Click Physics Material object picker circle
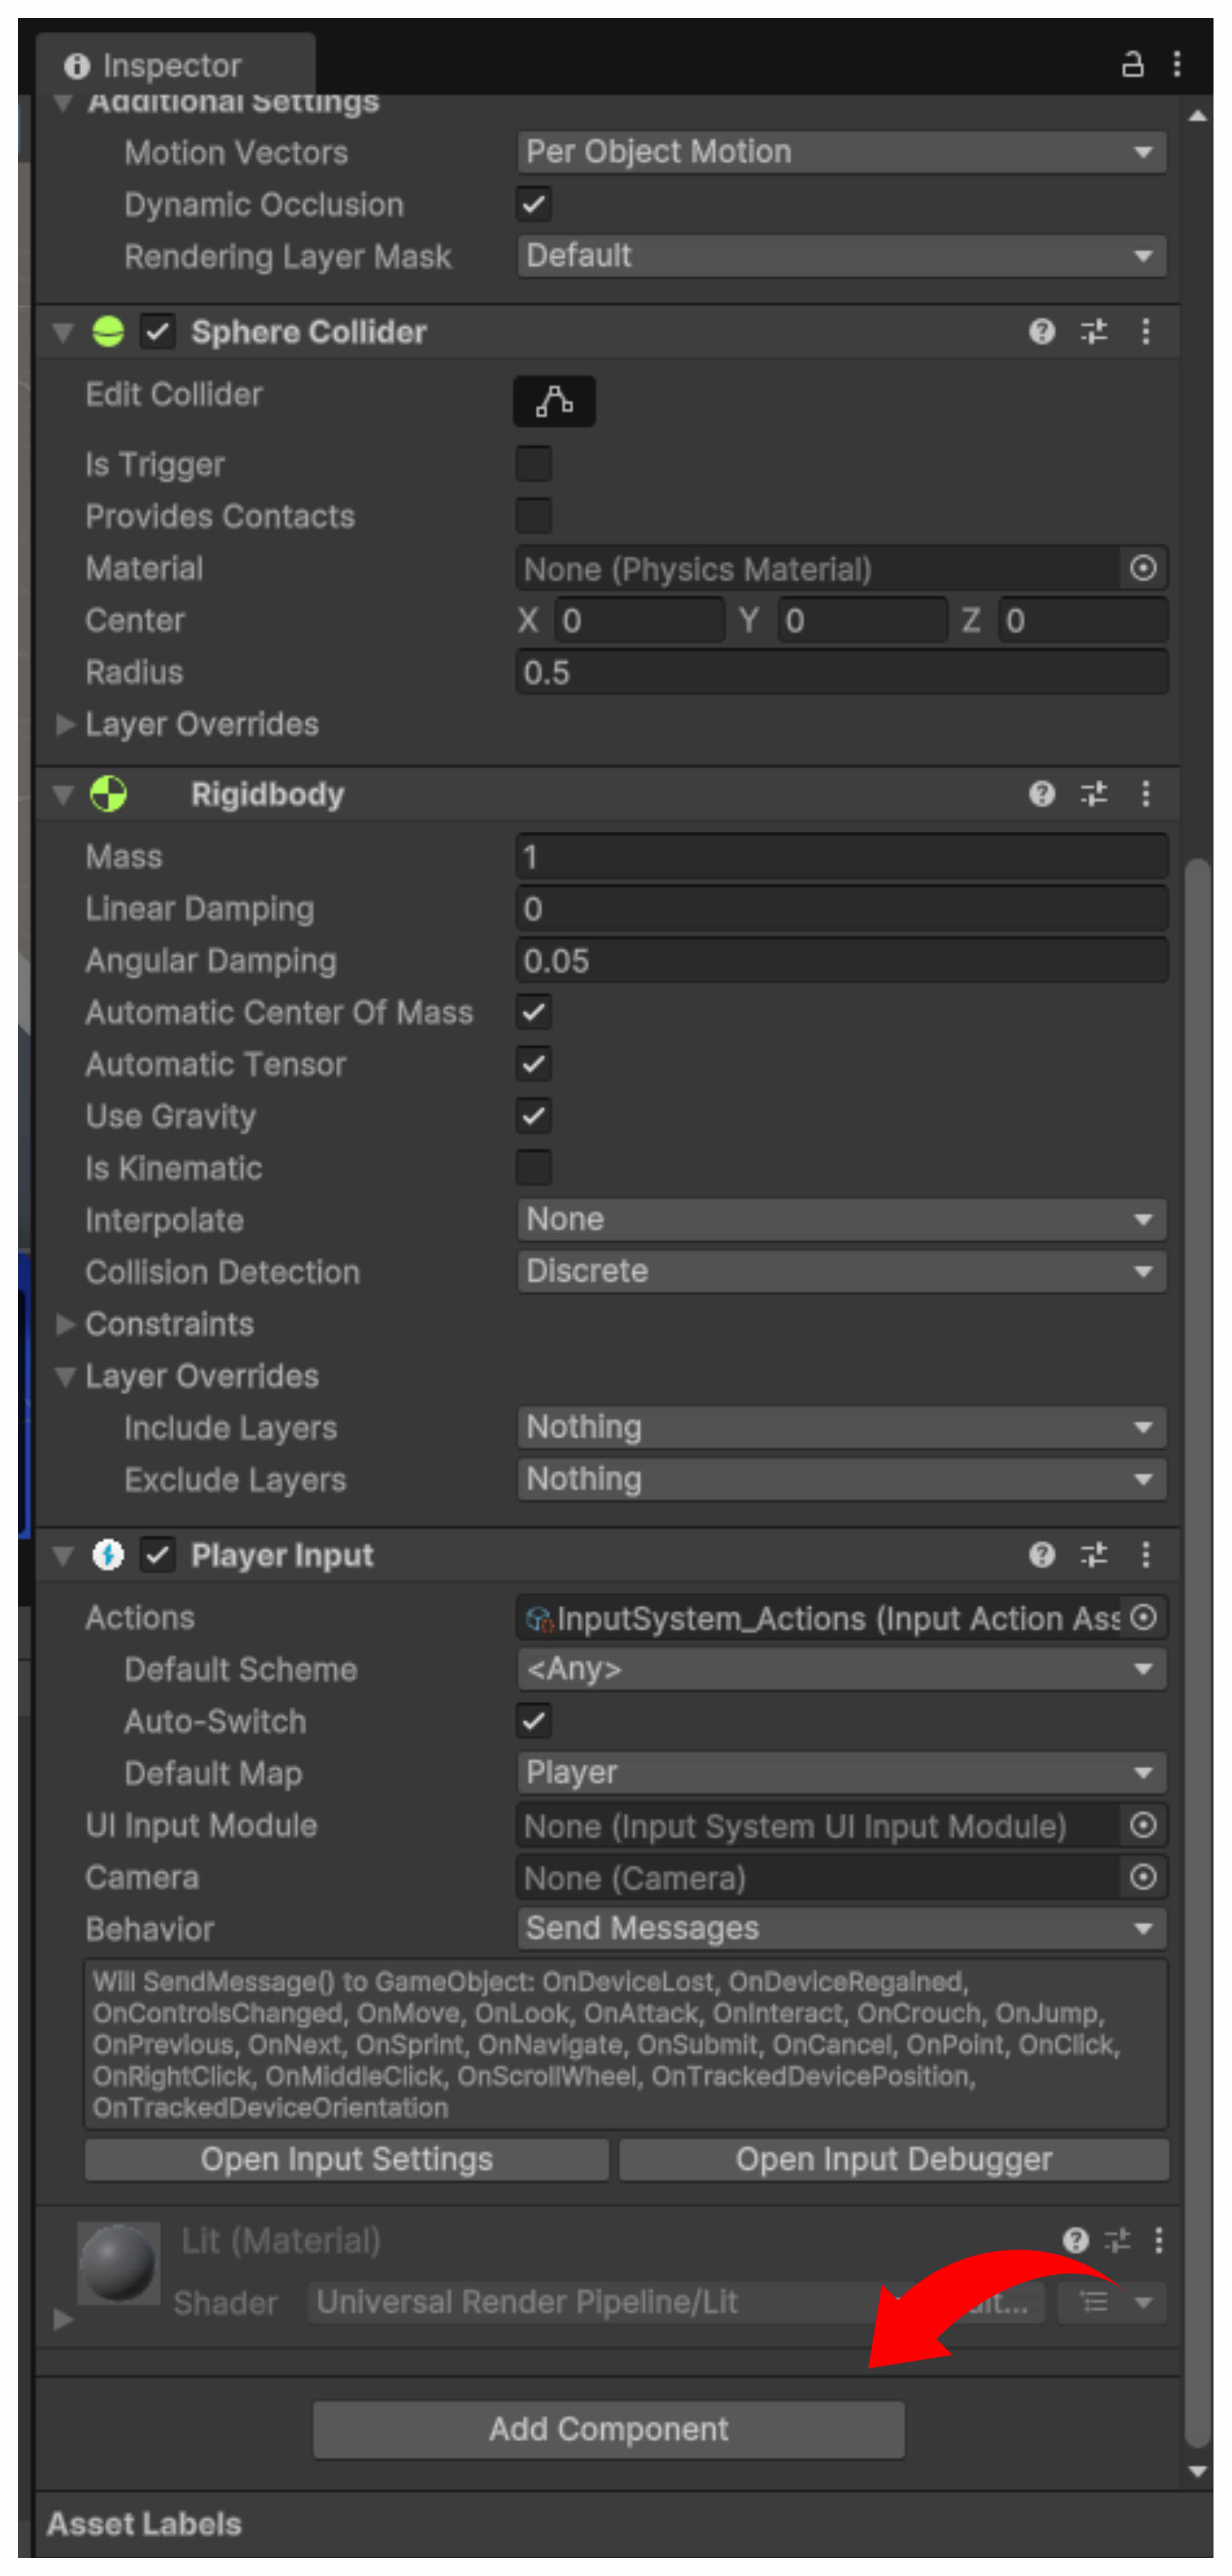The width and height of the screenshot is (1232, 2576). click(1143, 568)
